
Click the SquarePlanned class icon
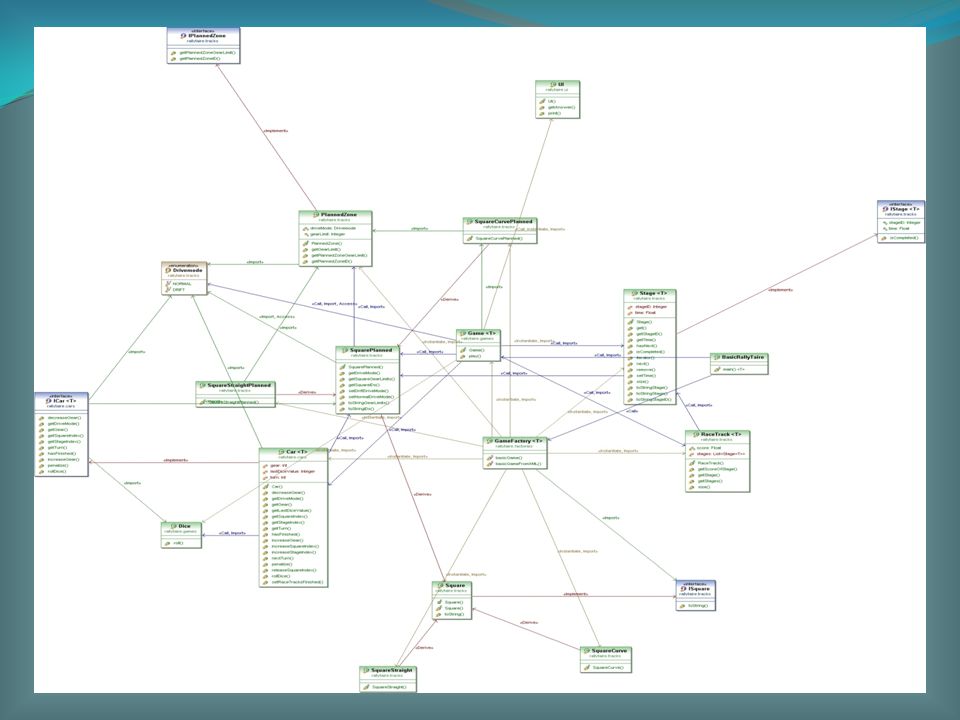(345, 350)
